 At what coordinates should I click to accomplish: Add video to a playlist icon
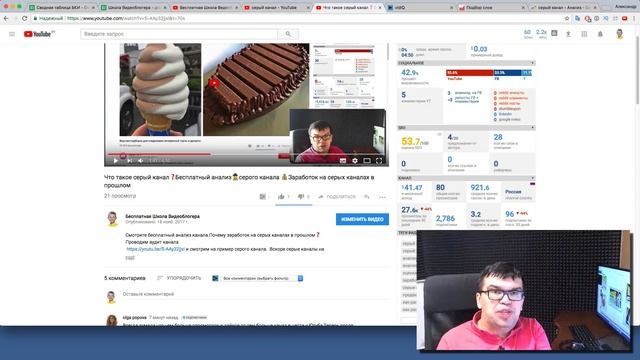pyautogui.click(x=367, y=197)
